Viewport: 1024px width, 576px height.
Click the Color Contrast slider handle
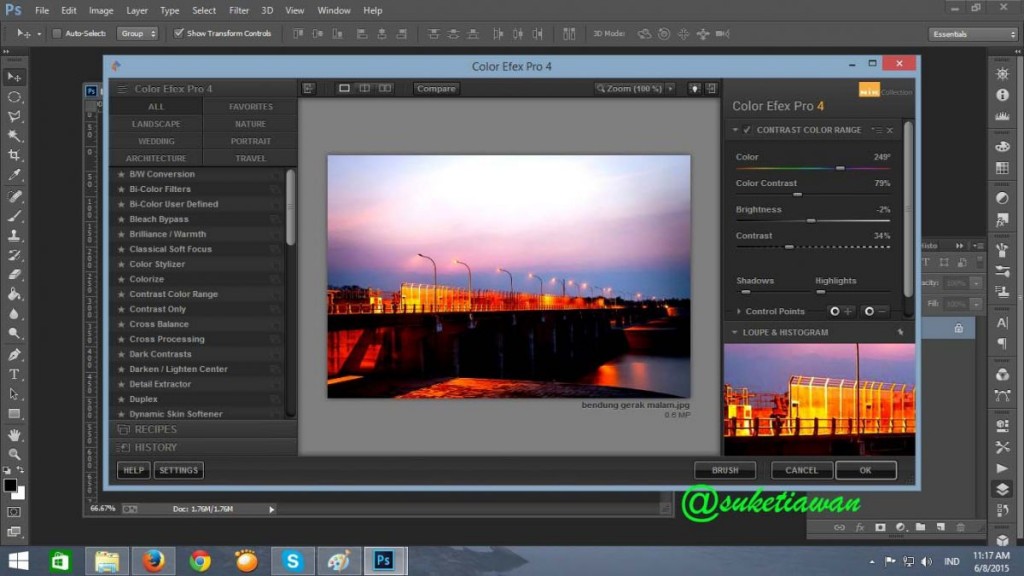tap(797, 194)
